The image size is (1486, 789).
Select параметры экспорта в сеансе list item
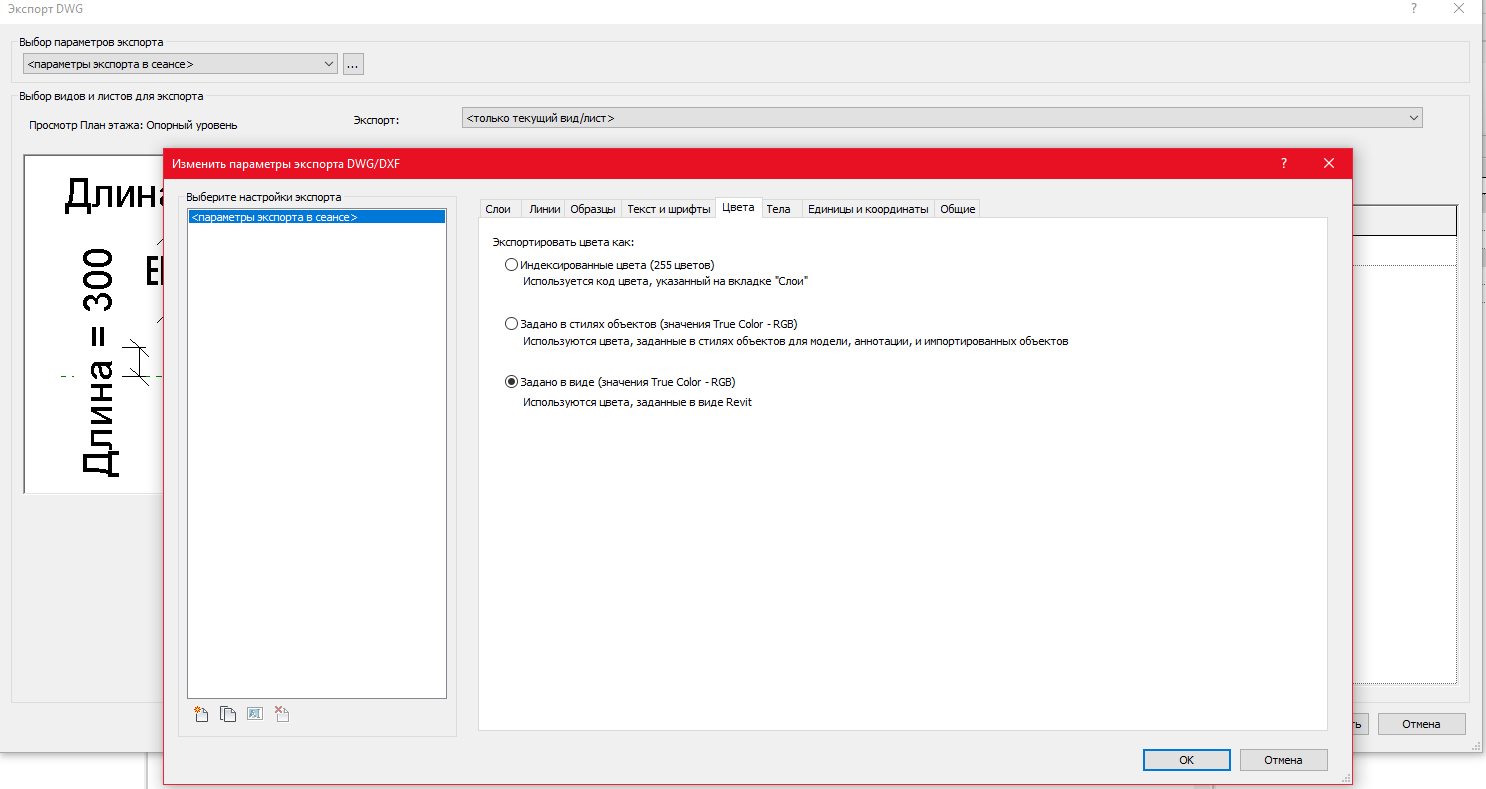pyautogui.click(x=316, y=217)
